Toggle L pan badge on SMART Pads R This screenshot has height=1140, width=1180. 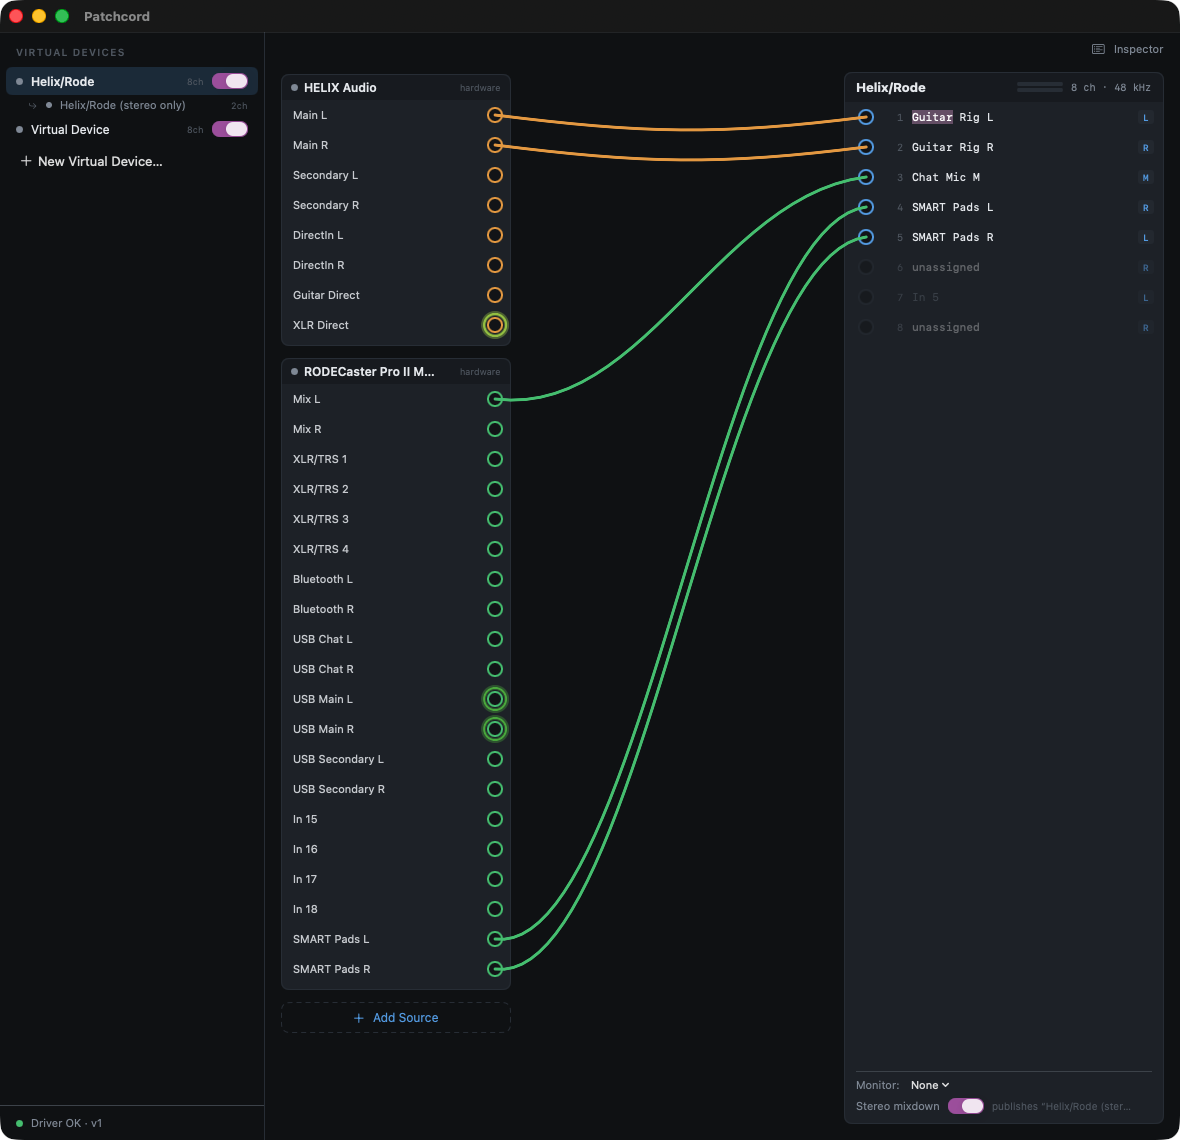point(1145,238)
